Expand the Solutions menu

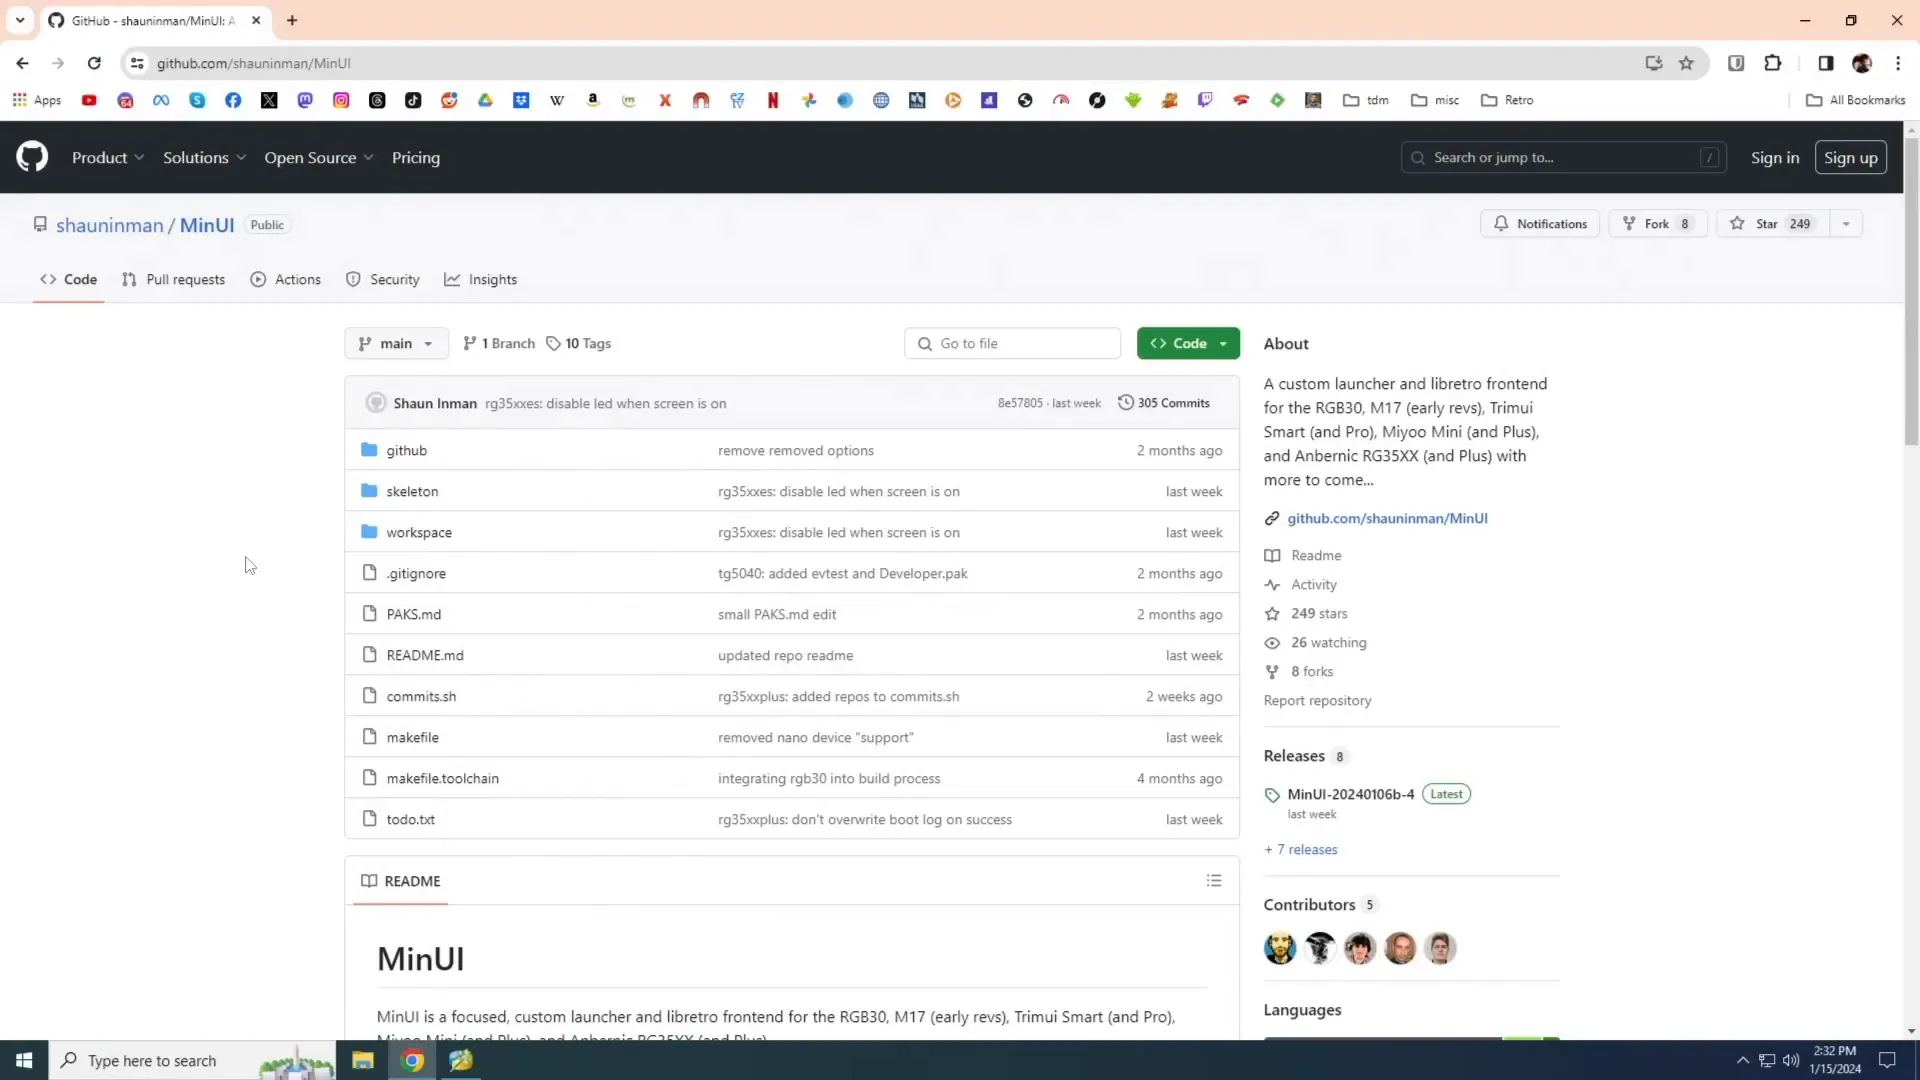click(204, 158)
